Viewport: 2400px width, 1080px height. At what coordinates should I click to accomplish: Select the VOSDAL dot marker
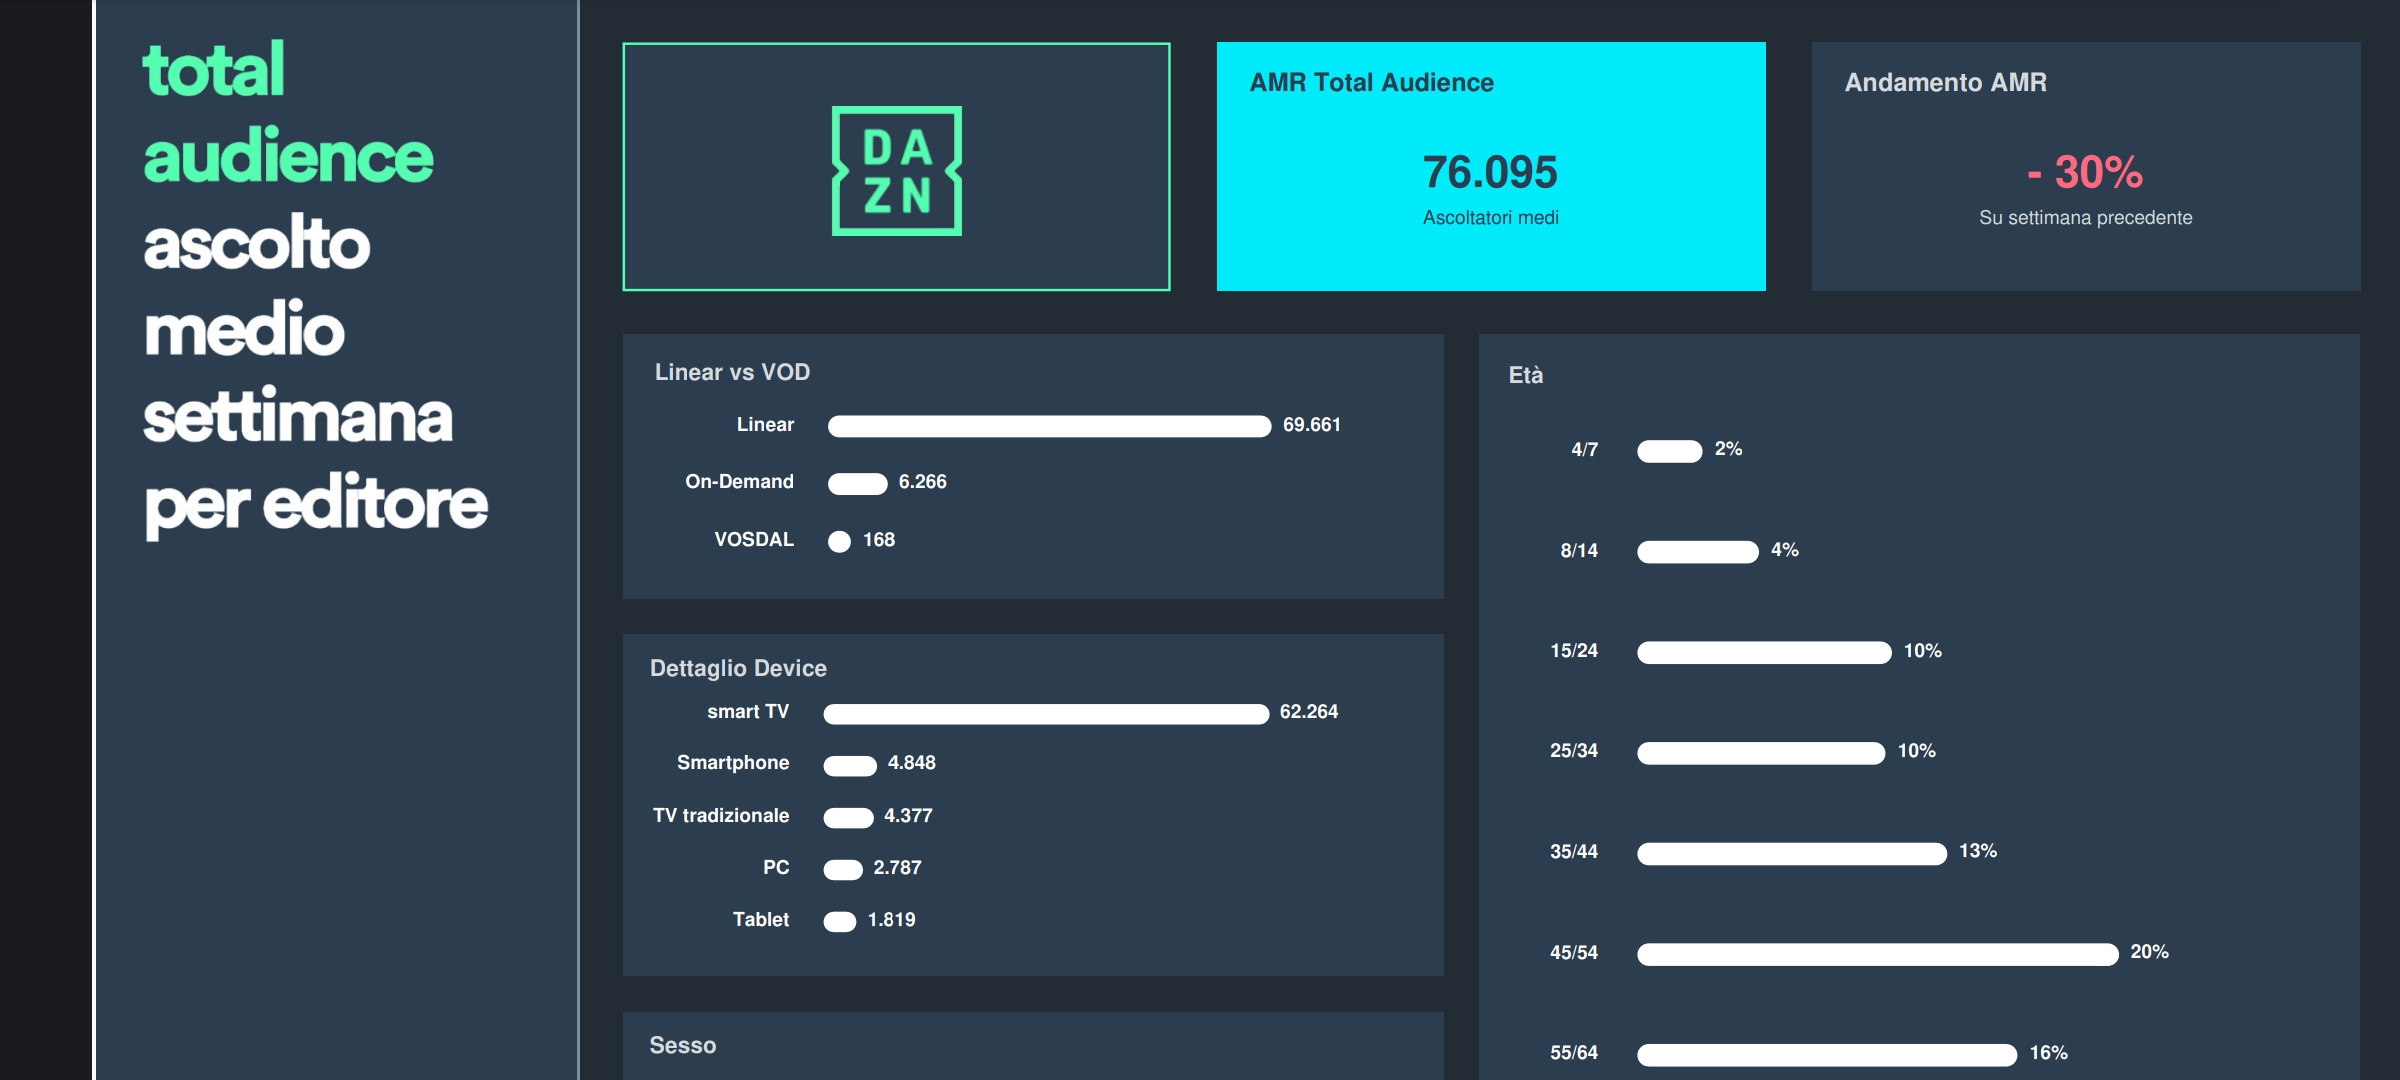click(x=839, y=541)
